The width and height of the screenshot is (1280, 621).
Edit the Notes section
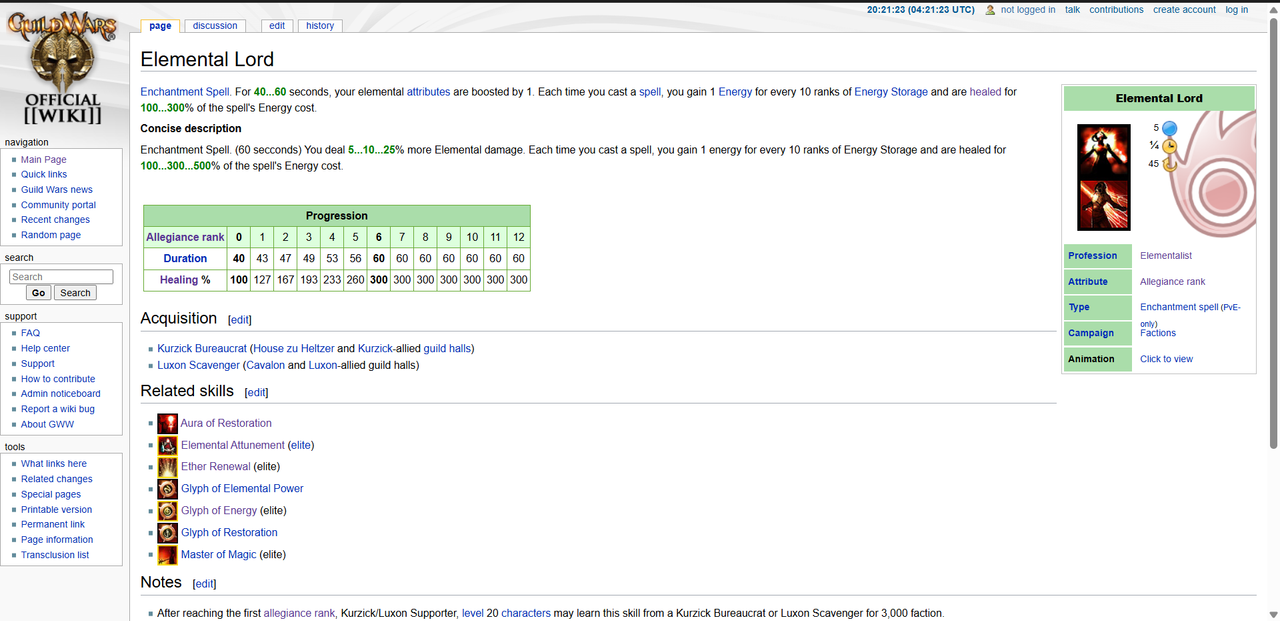coord(204,584)
